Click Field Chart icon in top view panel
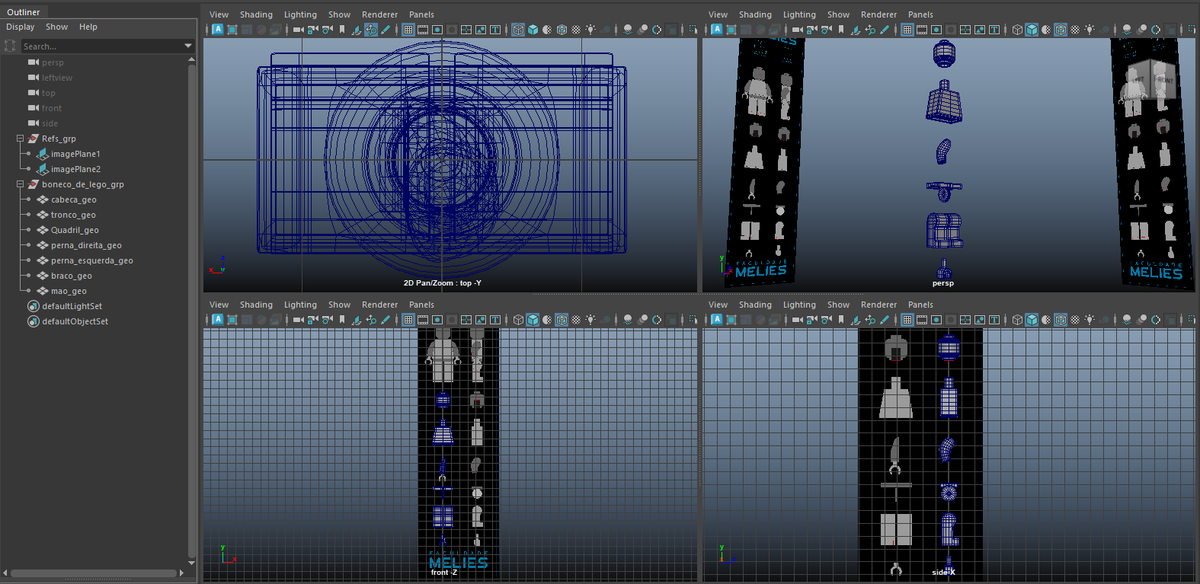The width and height of the screenshot is (1200, 584). pos(466,30)
